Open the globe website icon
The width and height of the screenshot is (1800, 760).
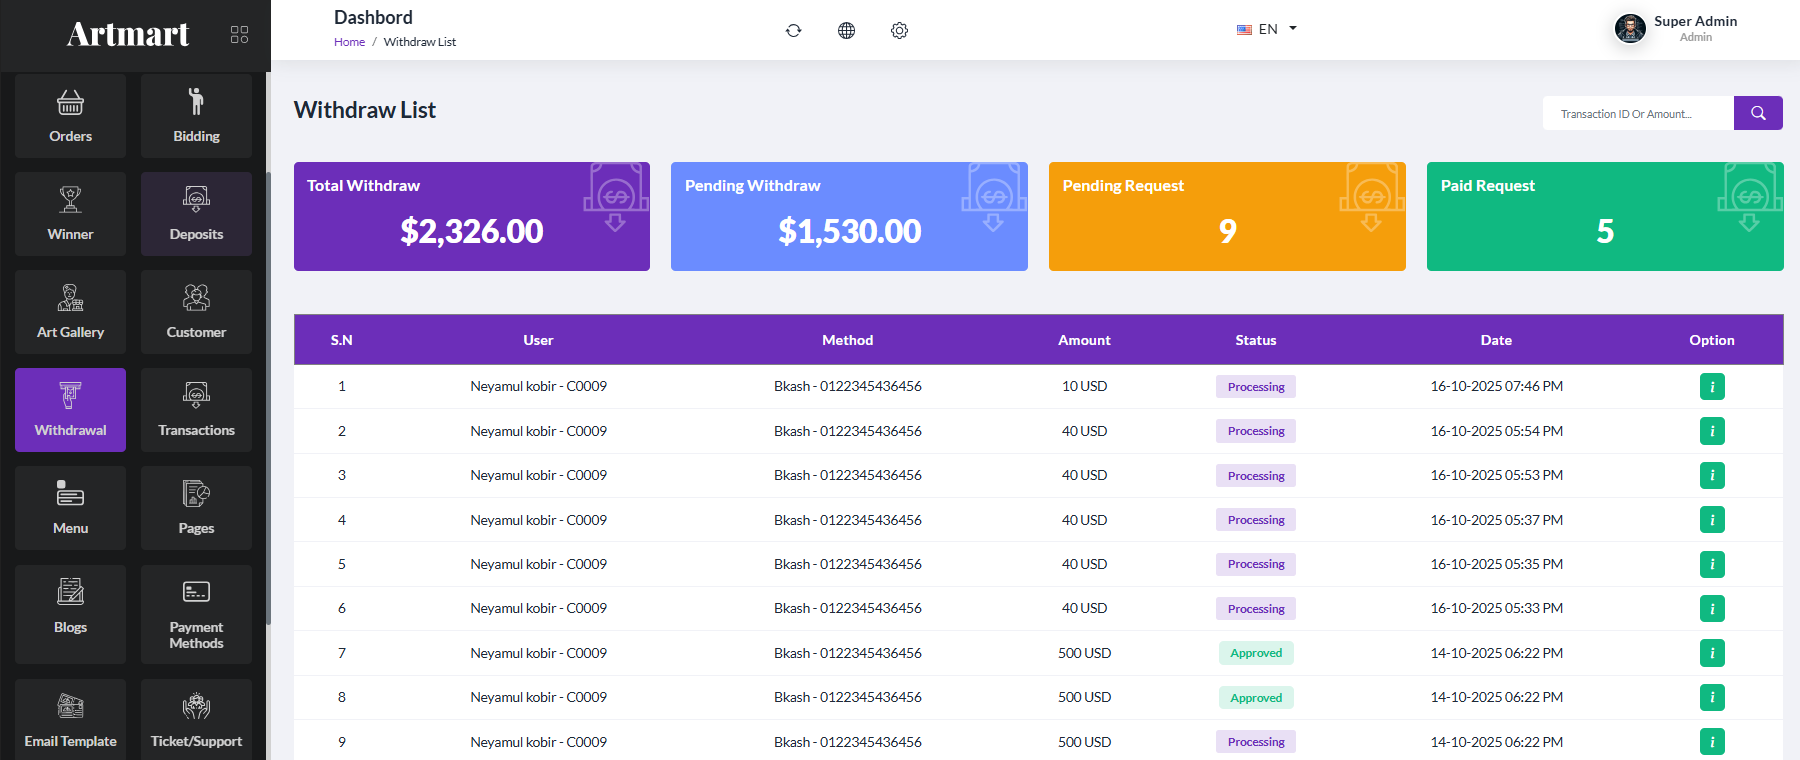pos(846,30)
